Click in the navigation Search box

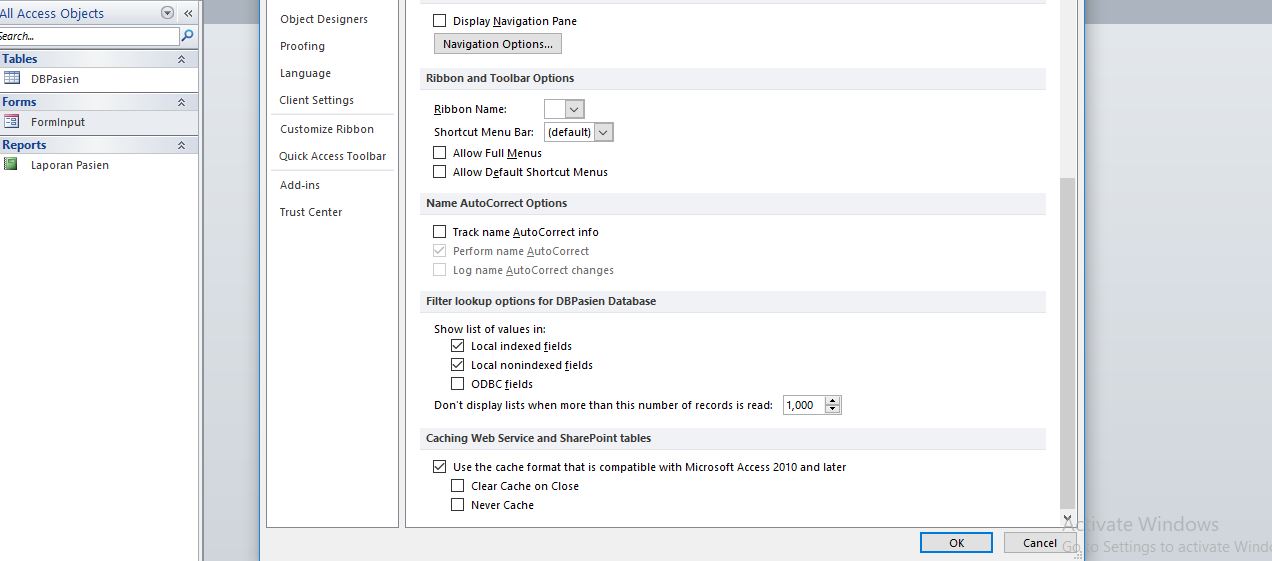88,36
